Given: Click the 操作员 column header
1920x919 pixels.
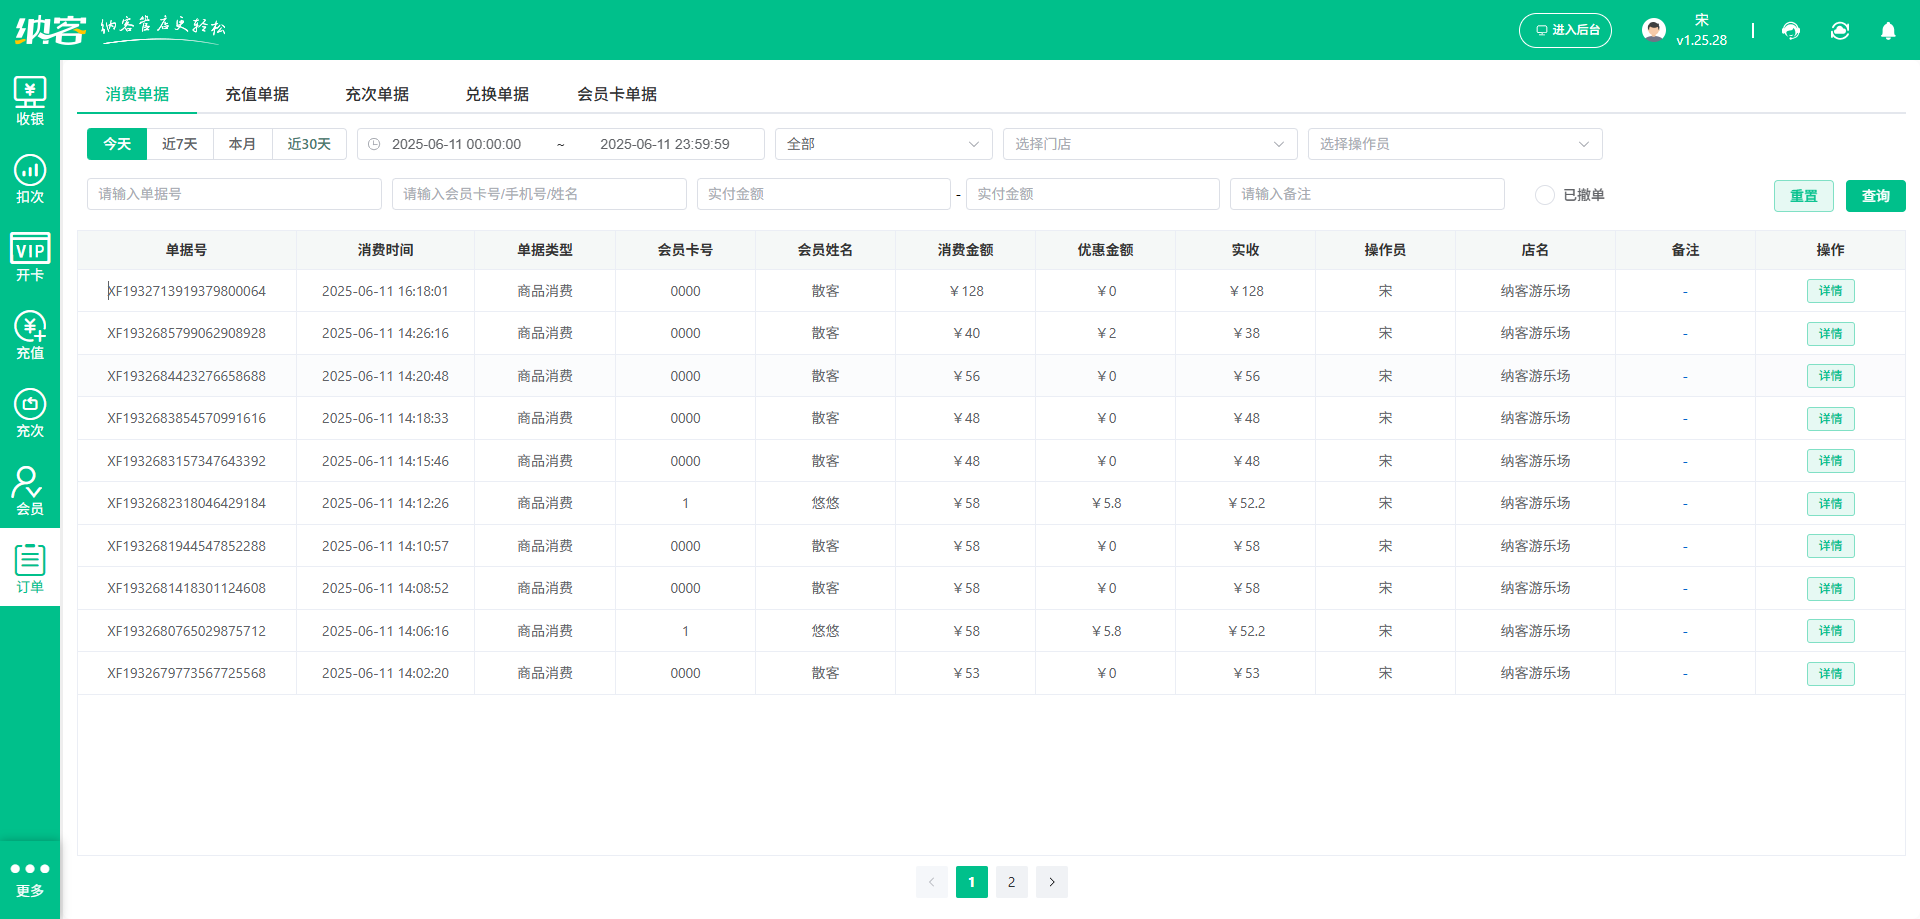Looking at the screenshot, I should 1385,250.
